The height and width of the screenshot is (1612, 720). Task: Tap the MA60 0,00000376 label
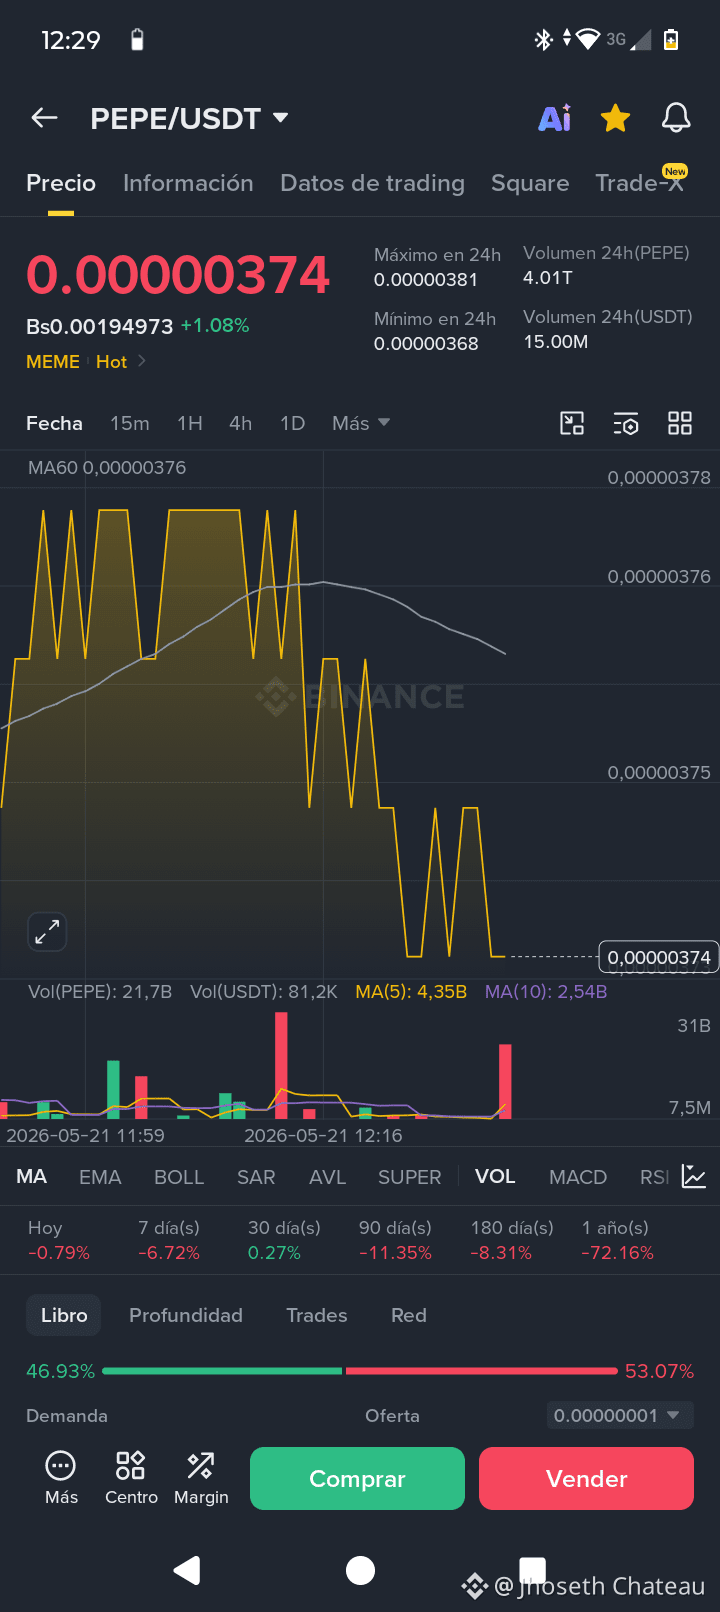(x=107, y=467)
